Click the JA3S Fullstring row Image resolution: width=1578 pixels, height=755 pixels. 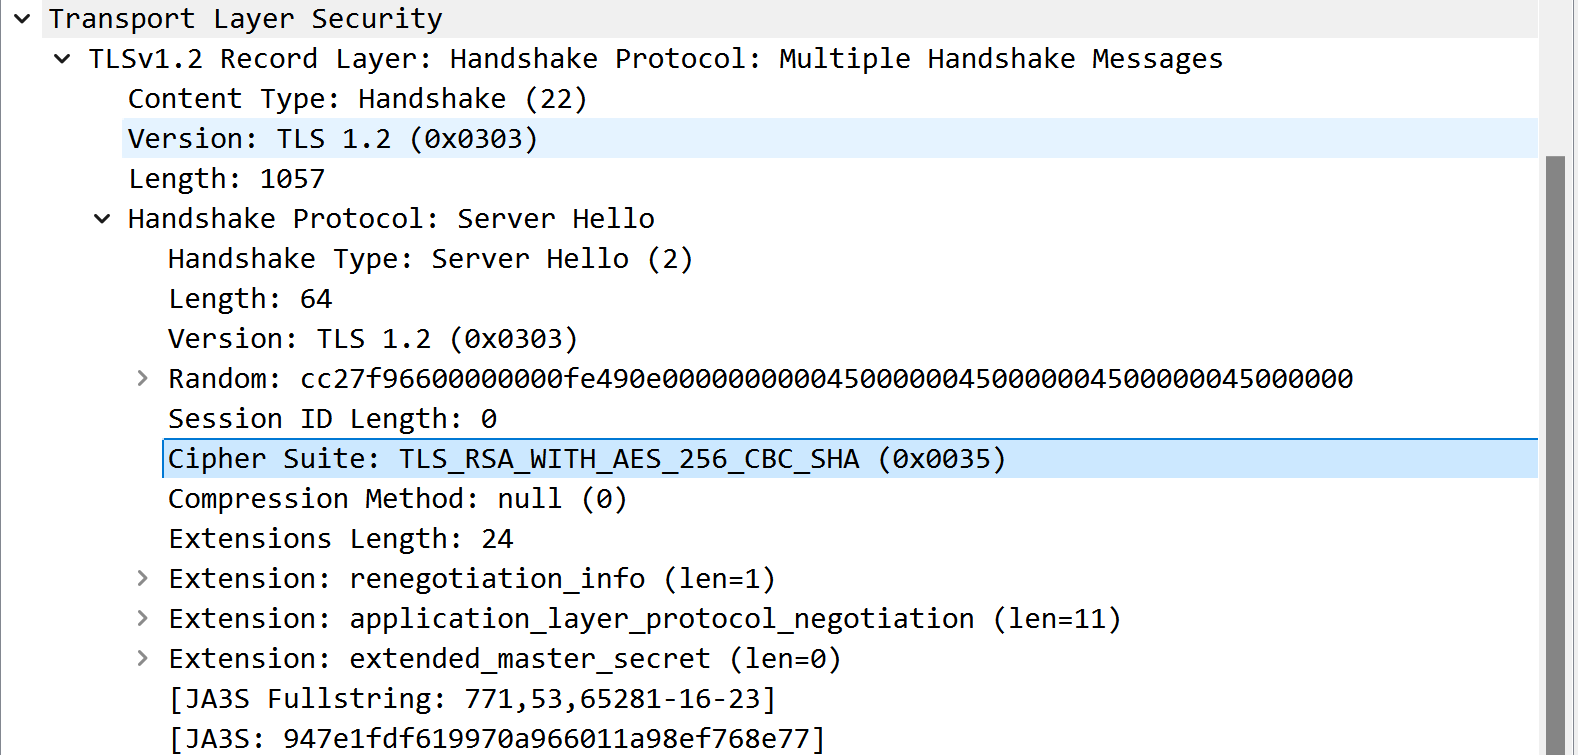pyautogui.click(x=472, y=699)
